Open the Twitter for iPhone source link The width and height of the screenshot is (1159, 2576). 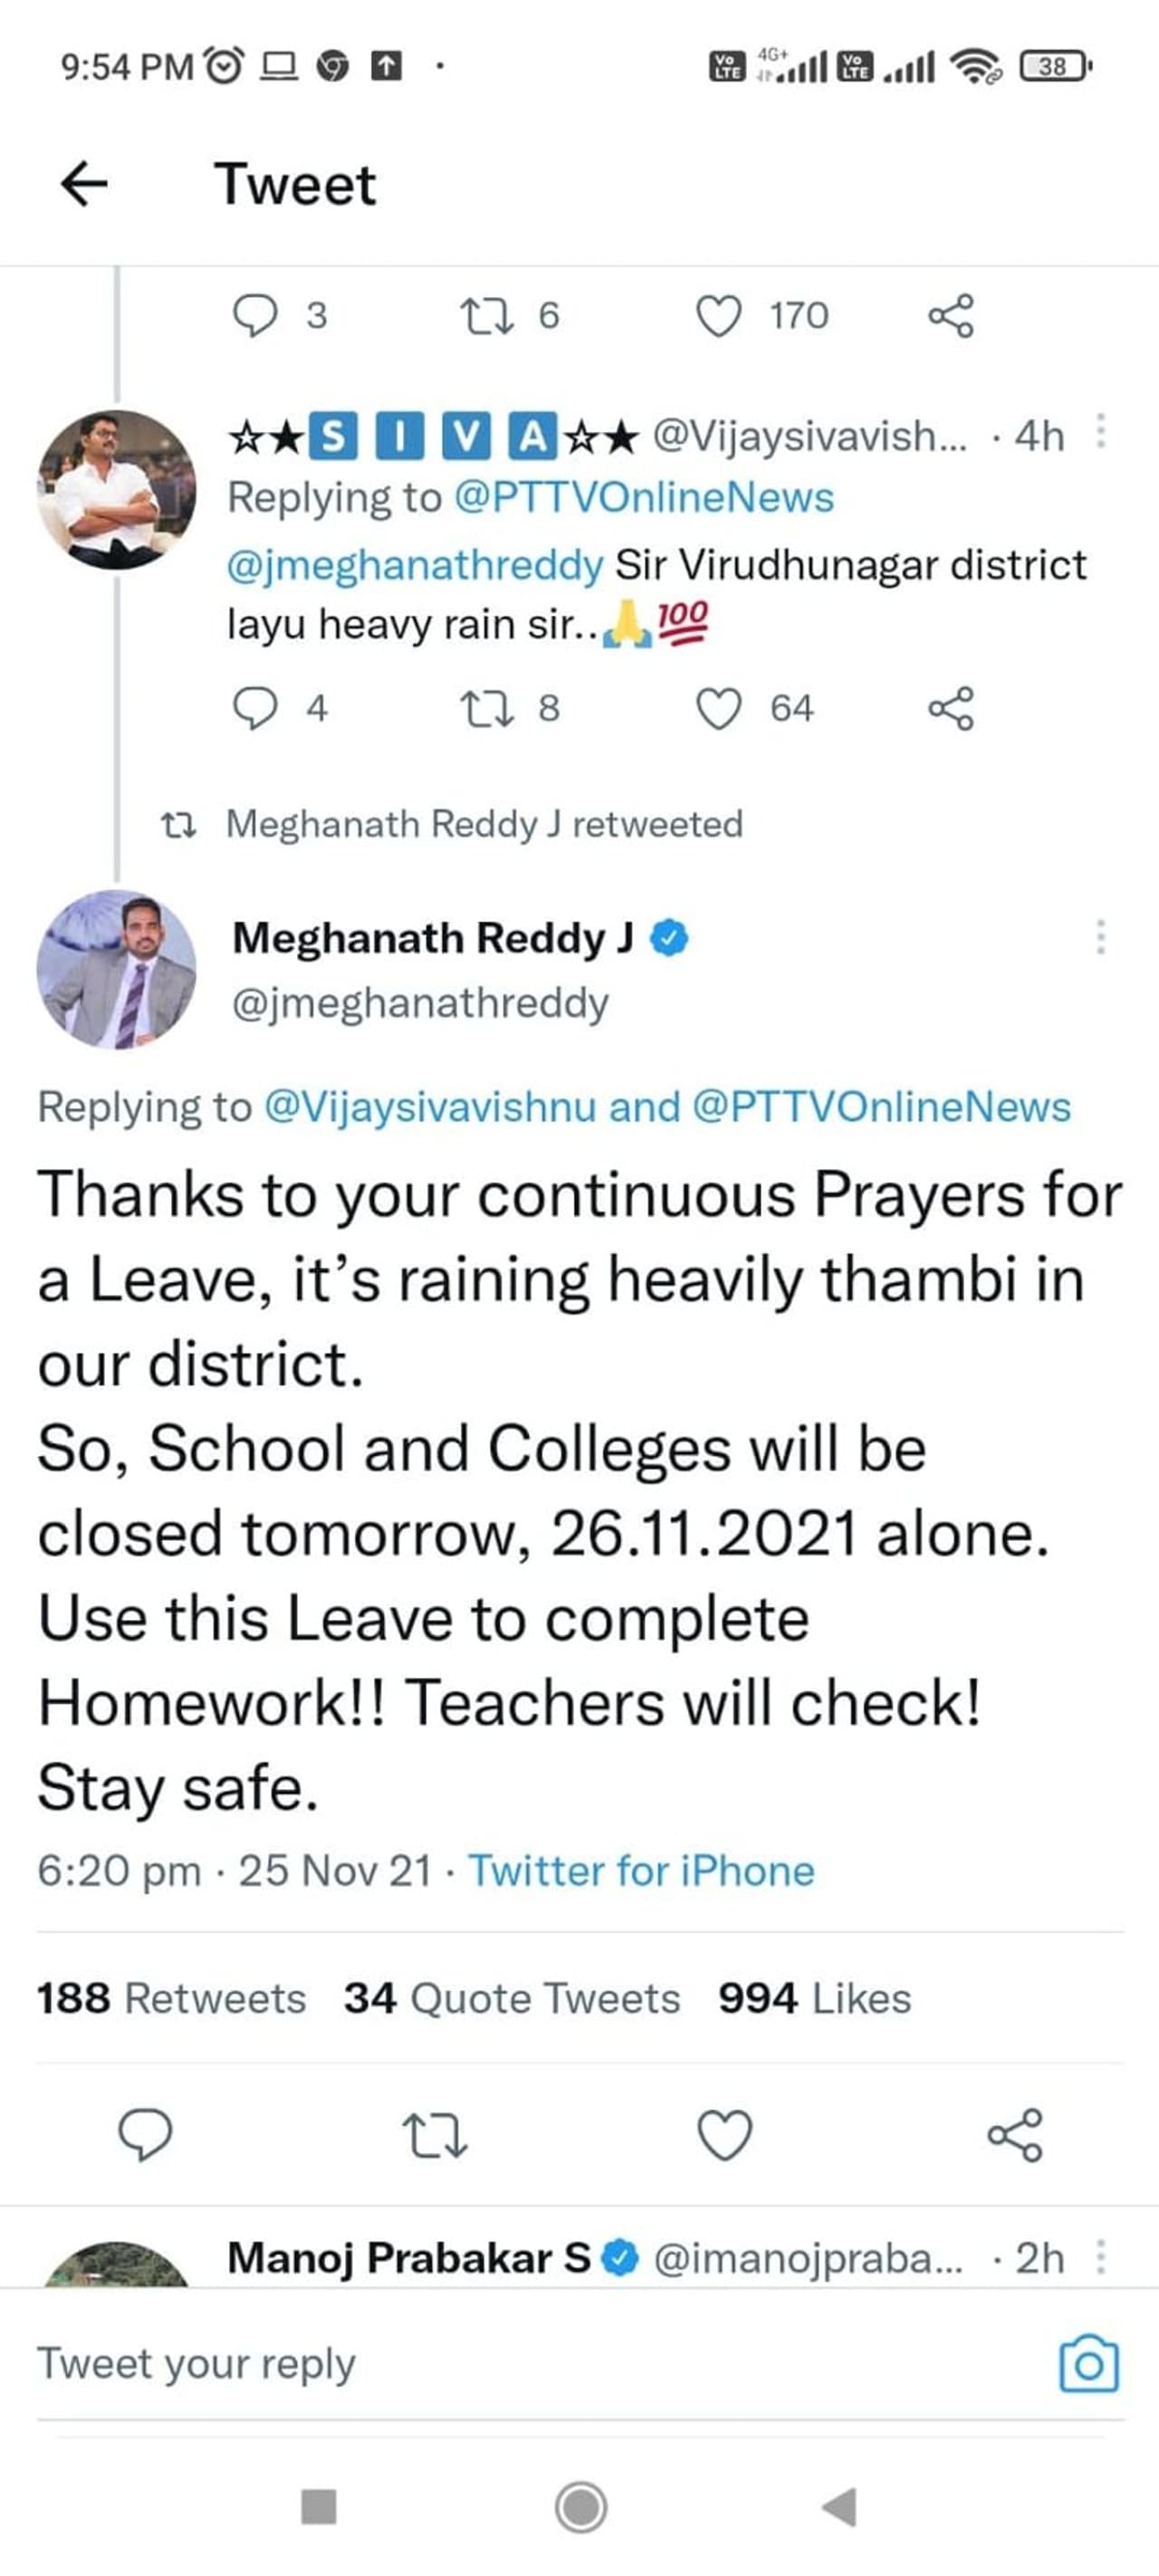click(x=641, y=1870)
